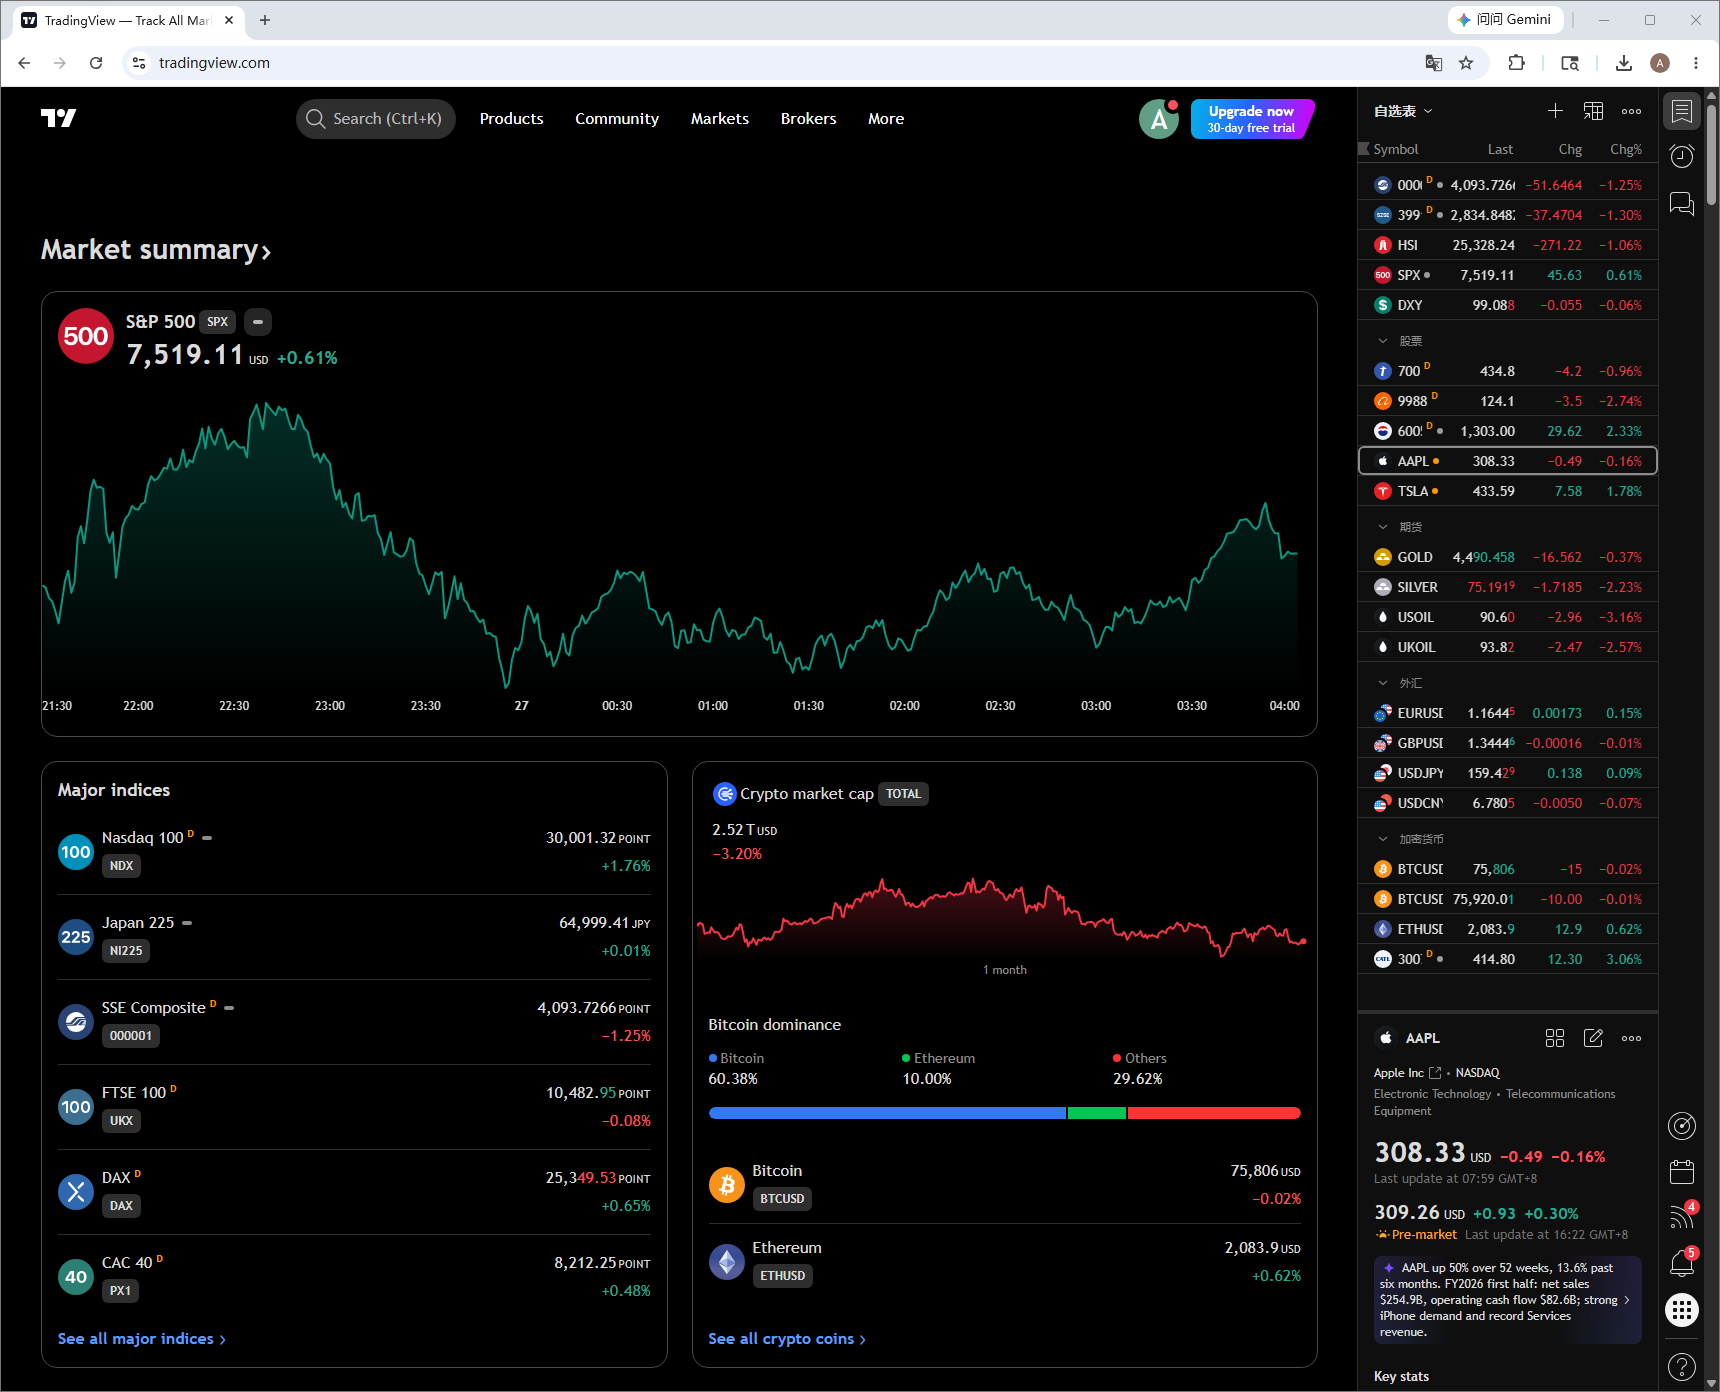Open the More menu

click(x=886, y=119)
